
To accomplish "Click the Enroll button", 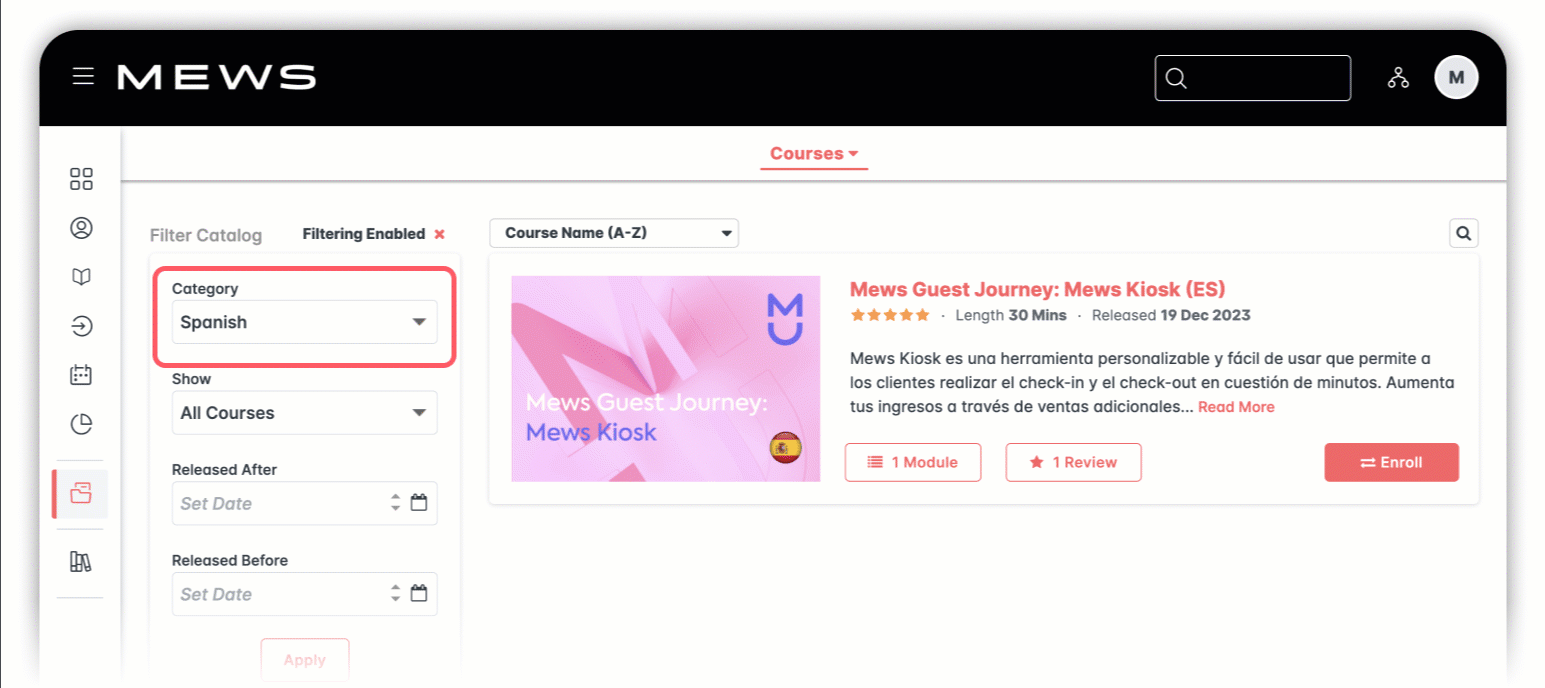I will pyautogui.click(x=1391, y=462).
